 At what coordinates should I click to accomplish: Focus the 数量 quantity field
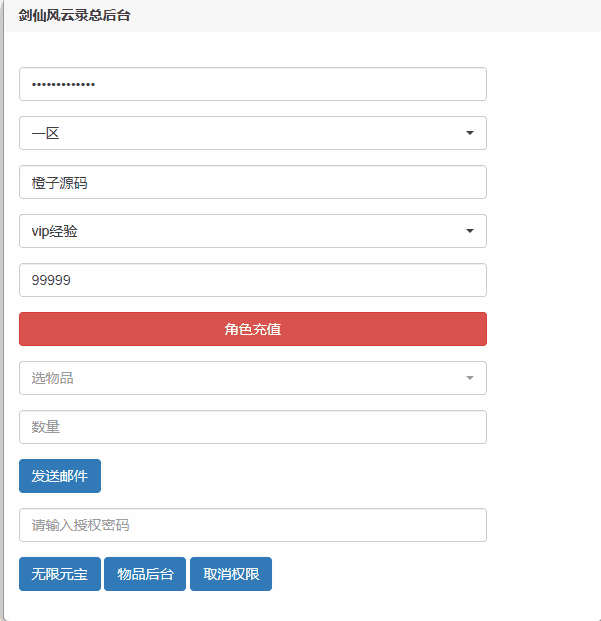252,427
